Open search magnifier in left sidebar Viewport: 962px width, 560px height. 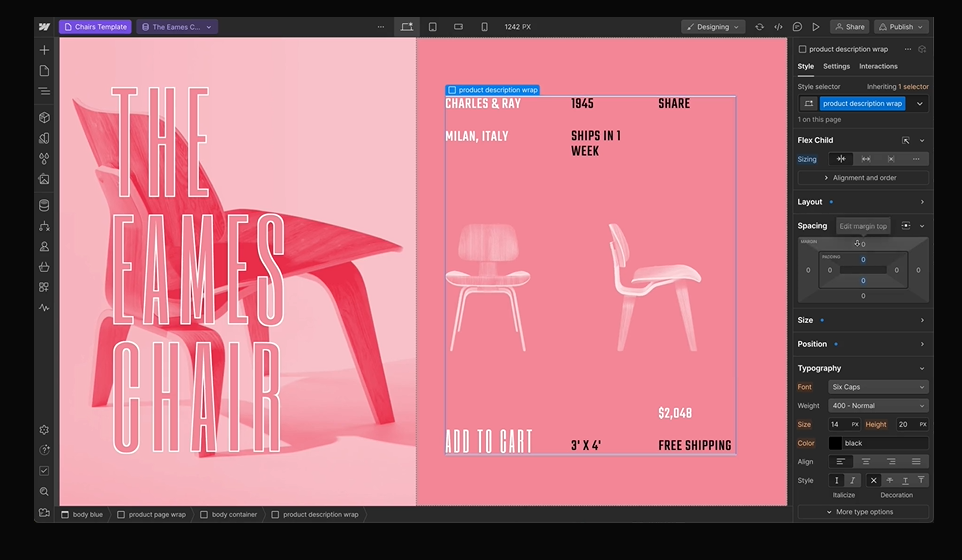44,491
